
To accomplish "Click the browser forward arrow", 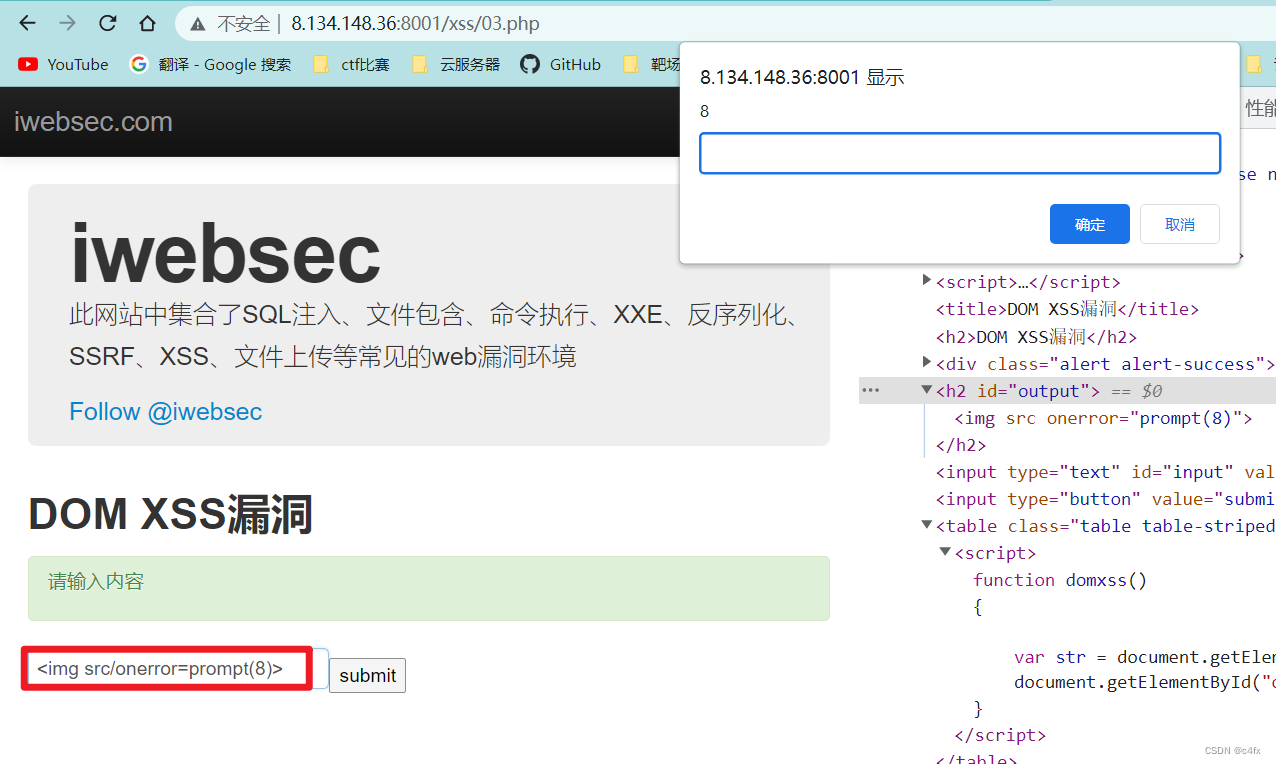I will [67, 23].
